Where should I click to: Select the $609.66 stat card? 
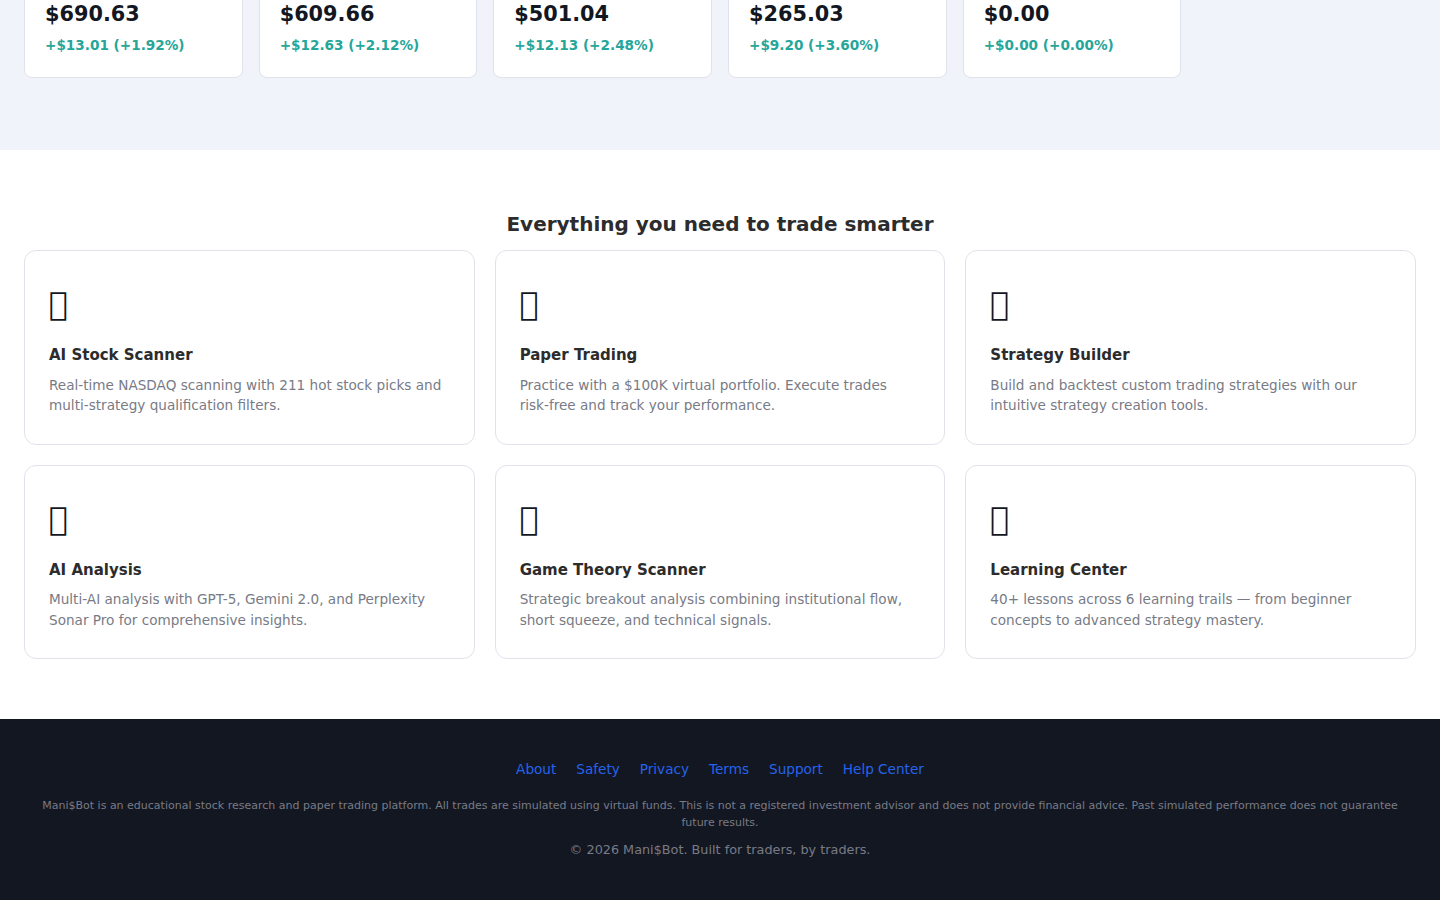point(367,30)
